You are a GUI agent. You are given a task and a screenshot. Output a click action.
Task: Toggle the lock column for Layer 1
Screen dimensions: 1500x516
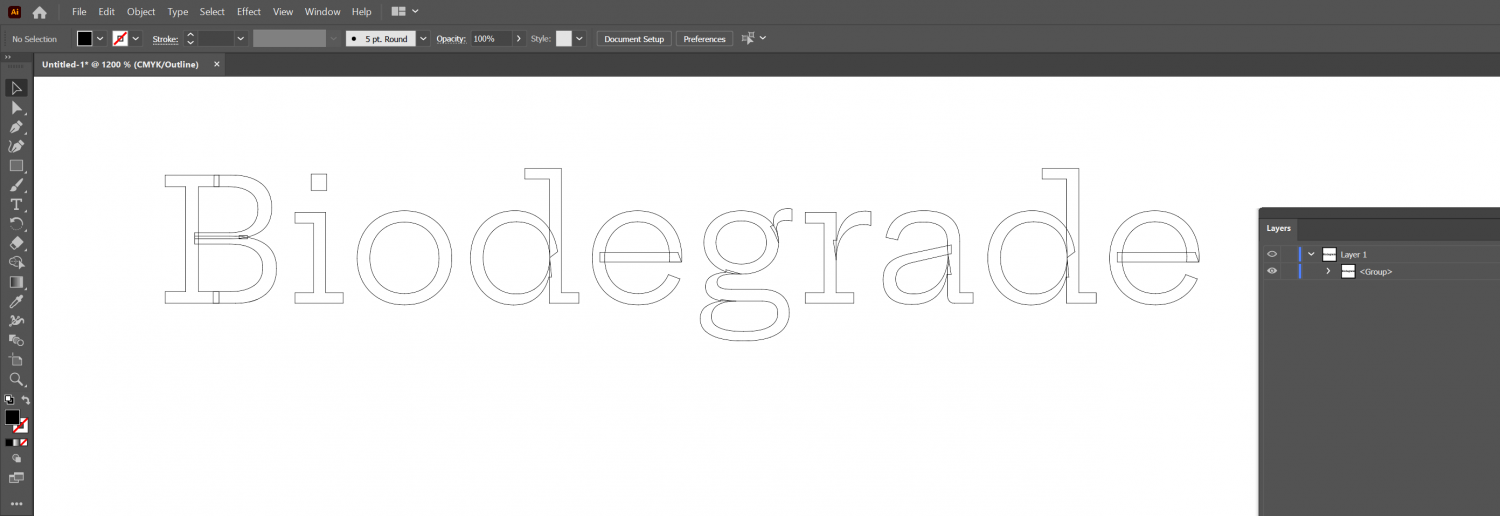(x=1289, y=254)
